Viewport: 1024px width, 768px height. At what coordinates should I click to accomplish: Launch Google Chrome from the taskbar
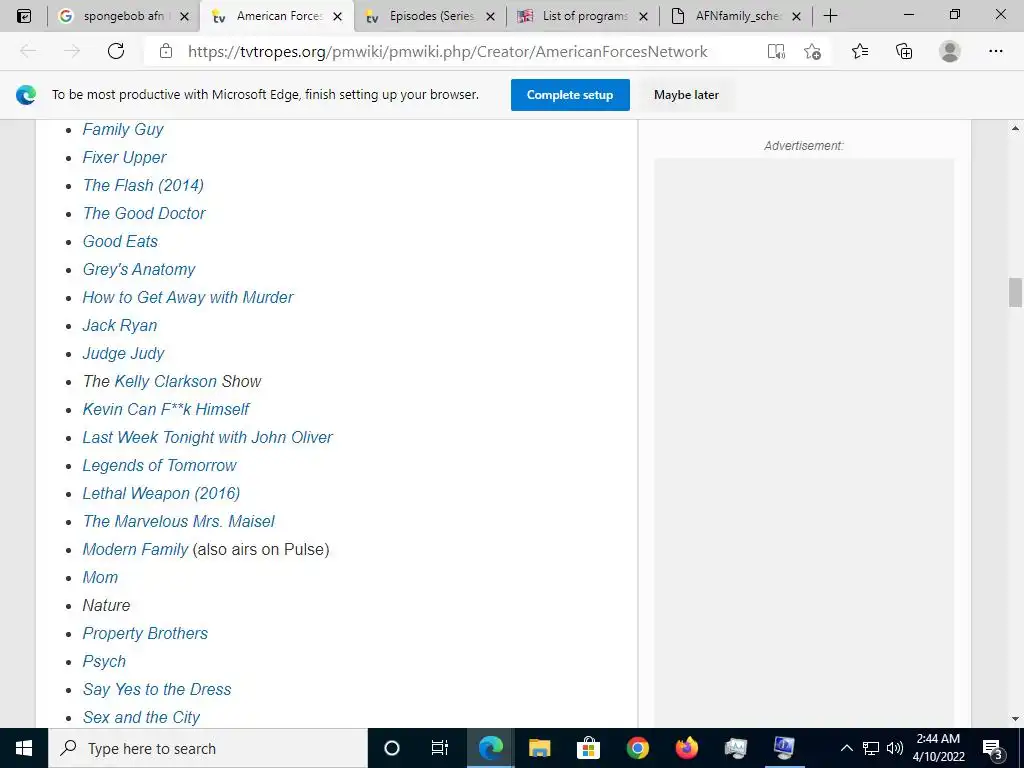(x=637, y=748)
